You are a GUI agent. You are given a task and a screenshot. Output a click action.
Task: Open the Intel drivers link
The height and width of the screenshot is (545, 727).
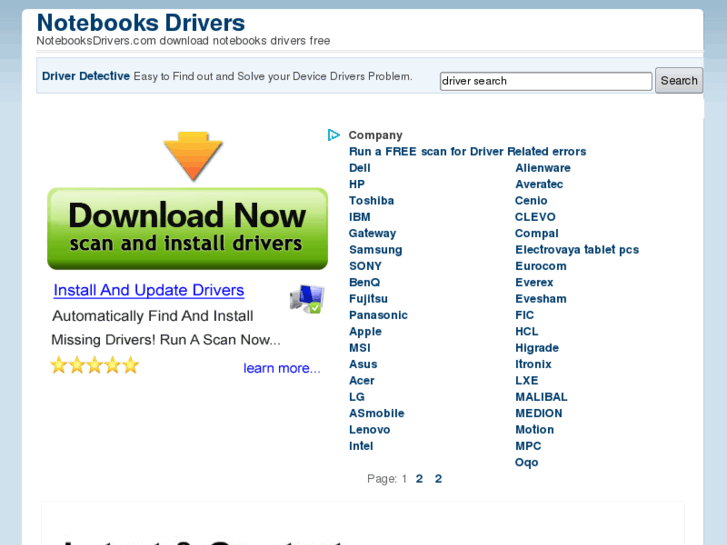361,446
